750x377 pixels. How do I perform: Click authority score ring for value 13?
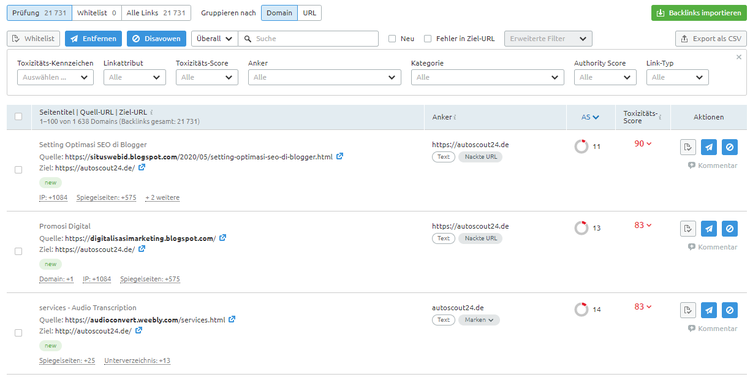[581, 228]
